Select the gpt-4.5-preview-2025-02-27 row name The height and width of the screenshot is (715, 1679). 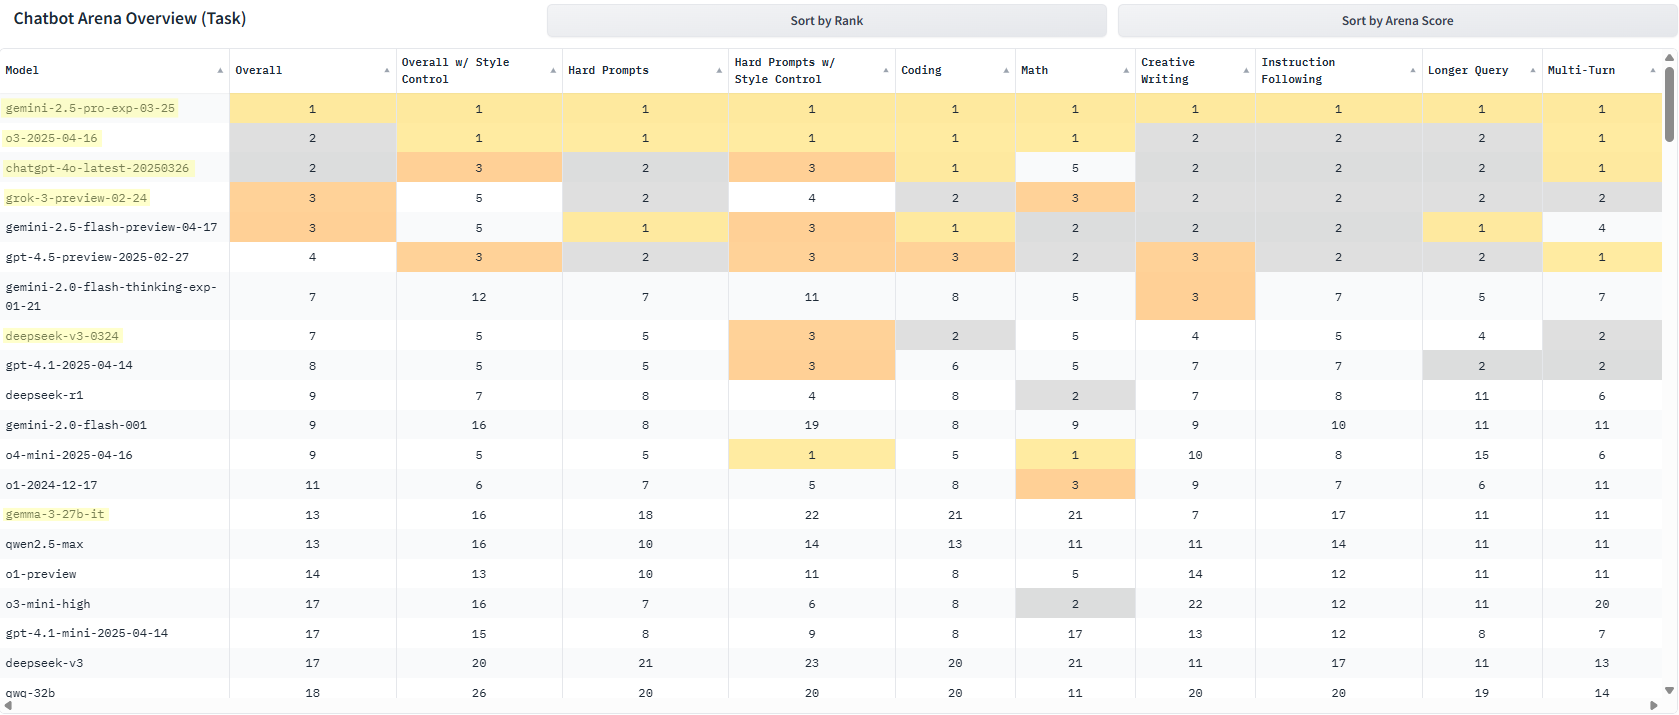coord(97,257)
